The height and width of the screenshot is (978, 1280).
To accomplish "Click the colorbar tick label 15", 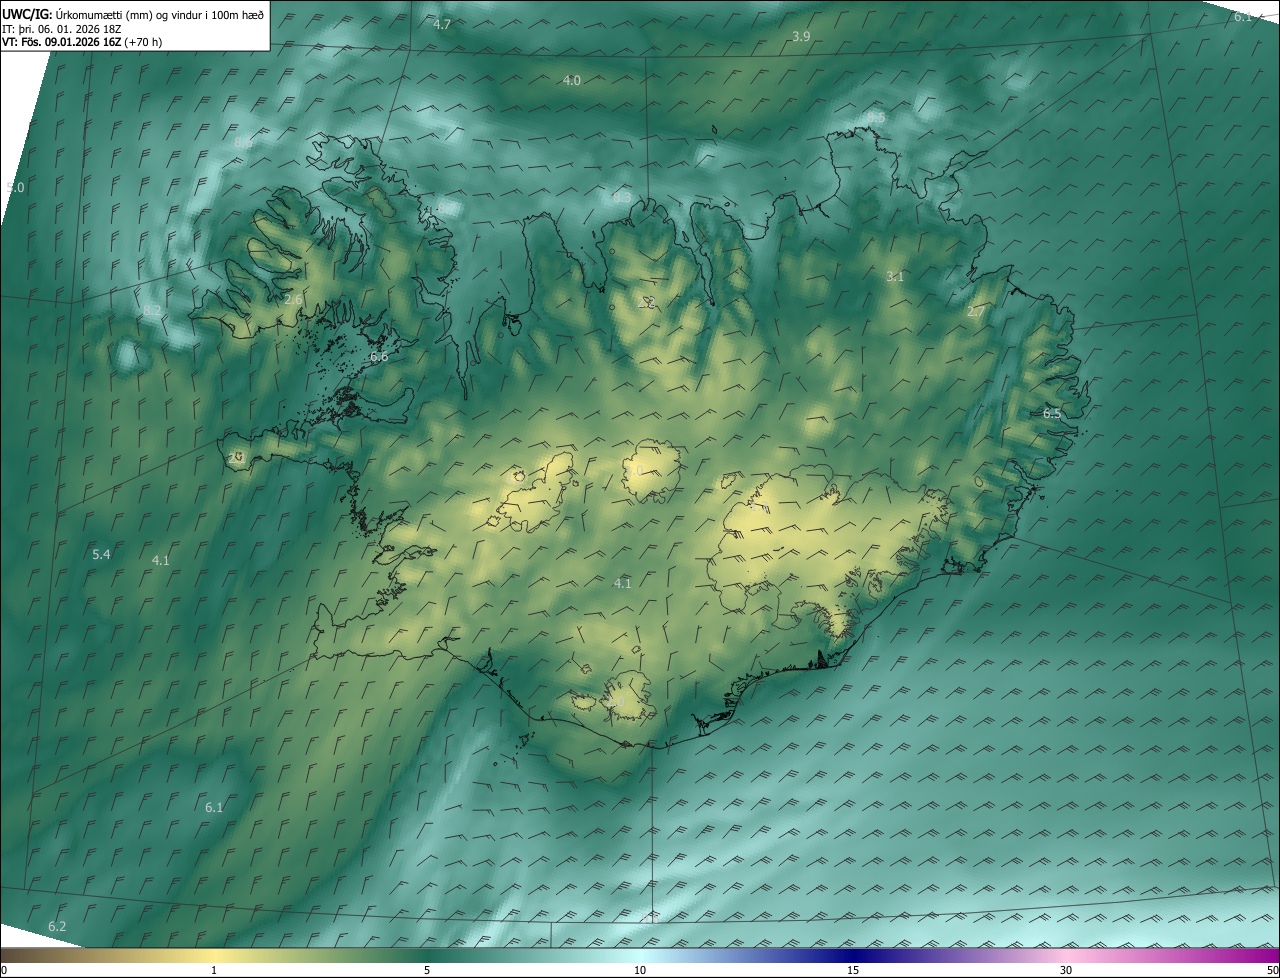I will [x=853, y=970].
